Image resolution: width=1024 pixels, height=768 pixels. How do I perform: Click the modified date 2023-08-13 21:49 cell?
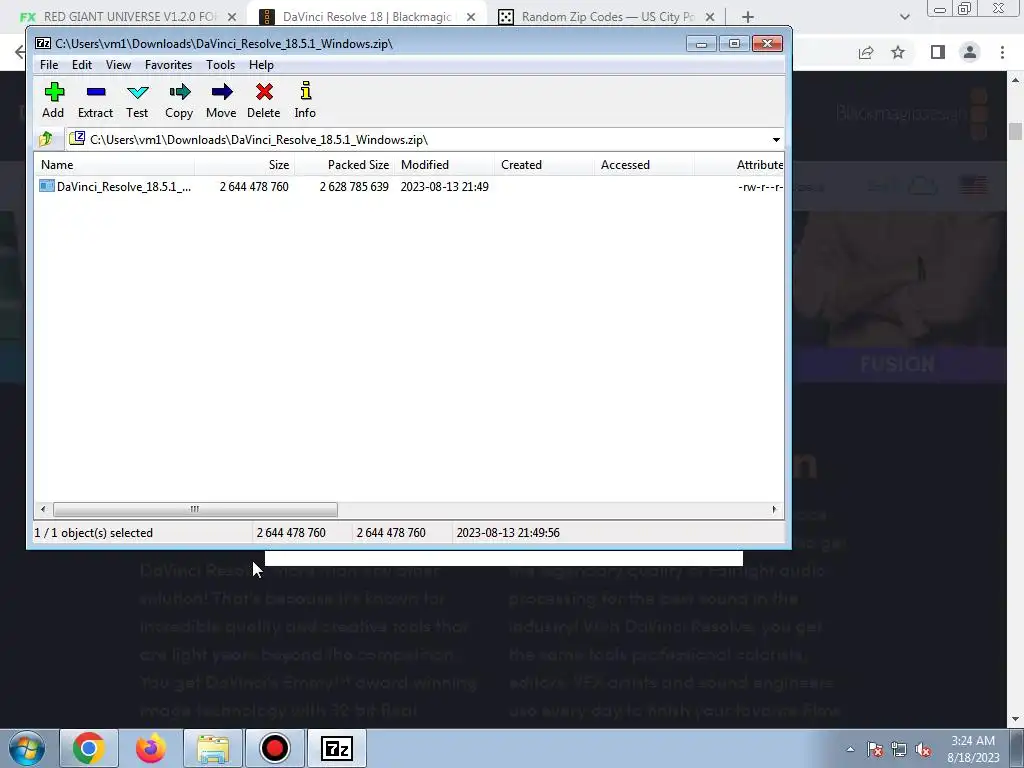point(444,187)
